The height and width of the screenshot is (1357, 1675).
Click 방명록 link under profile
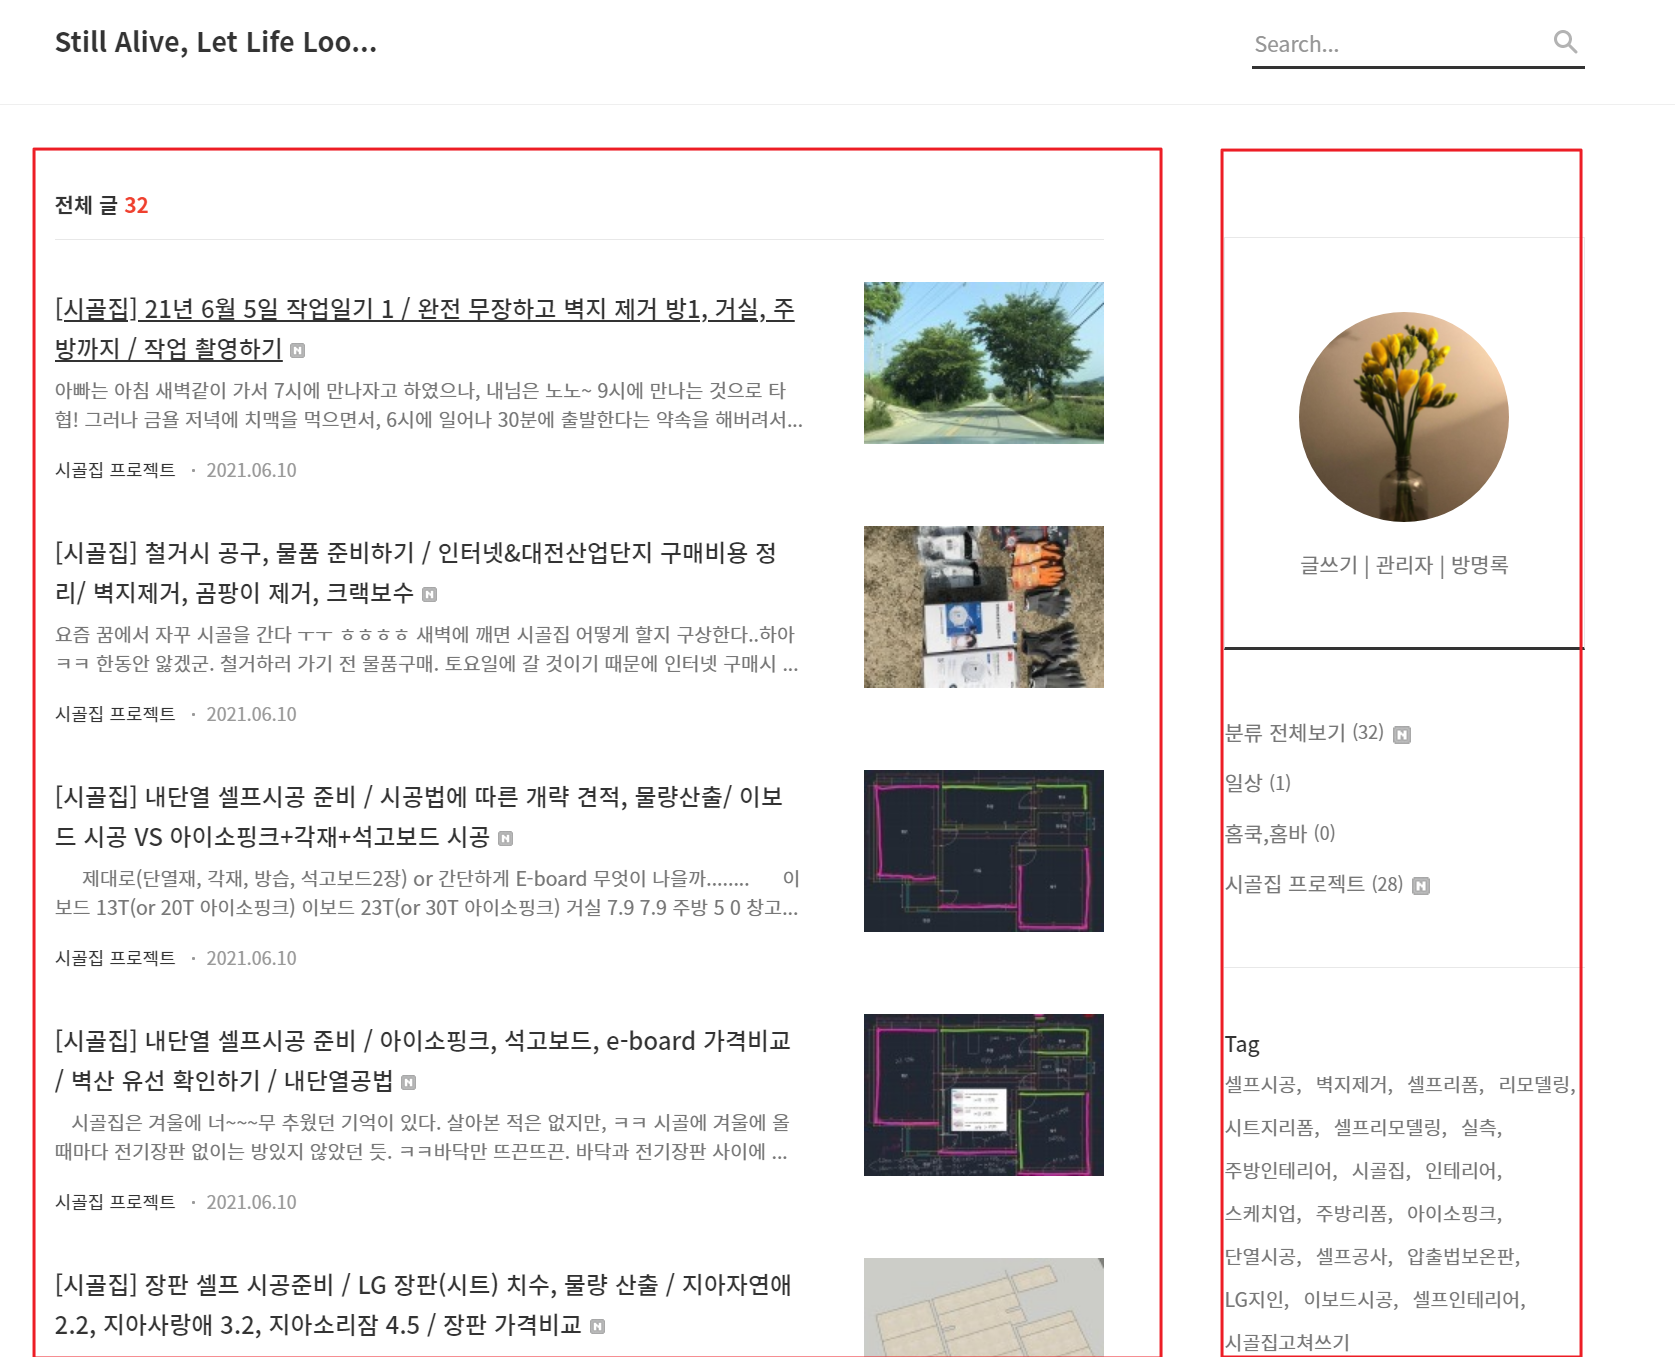(1480, 565)
